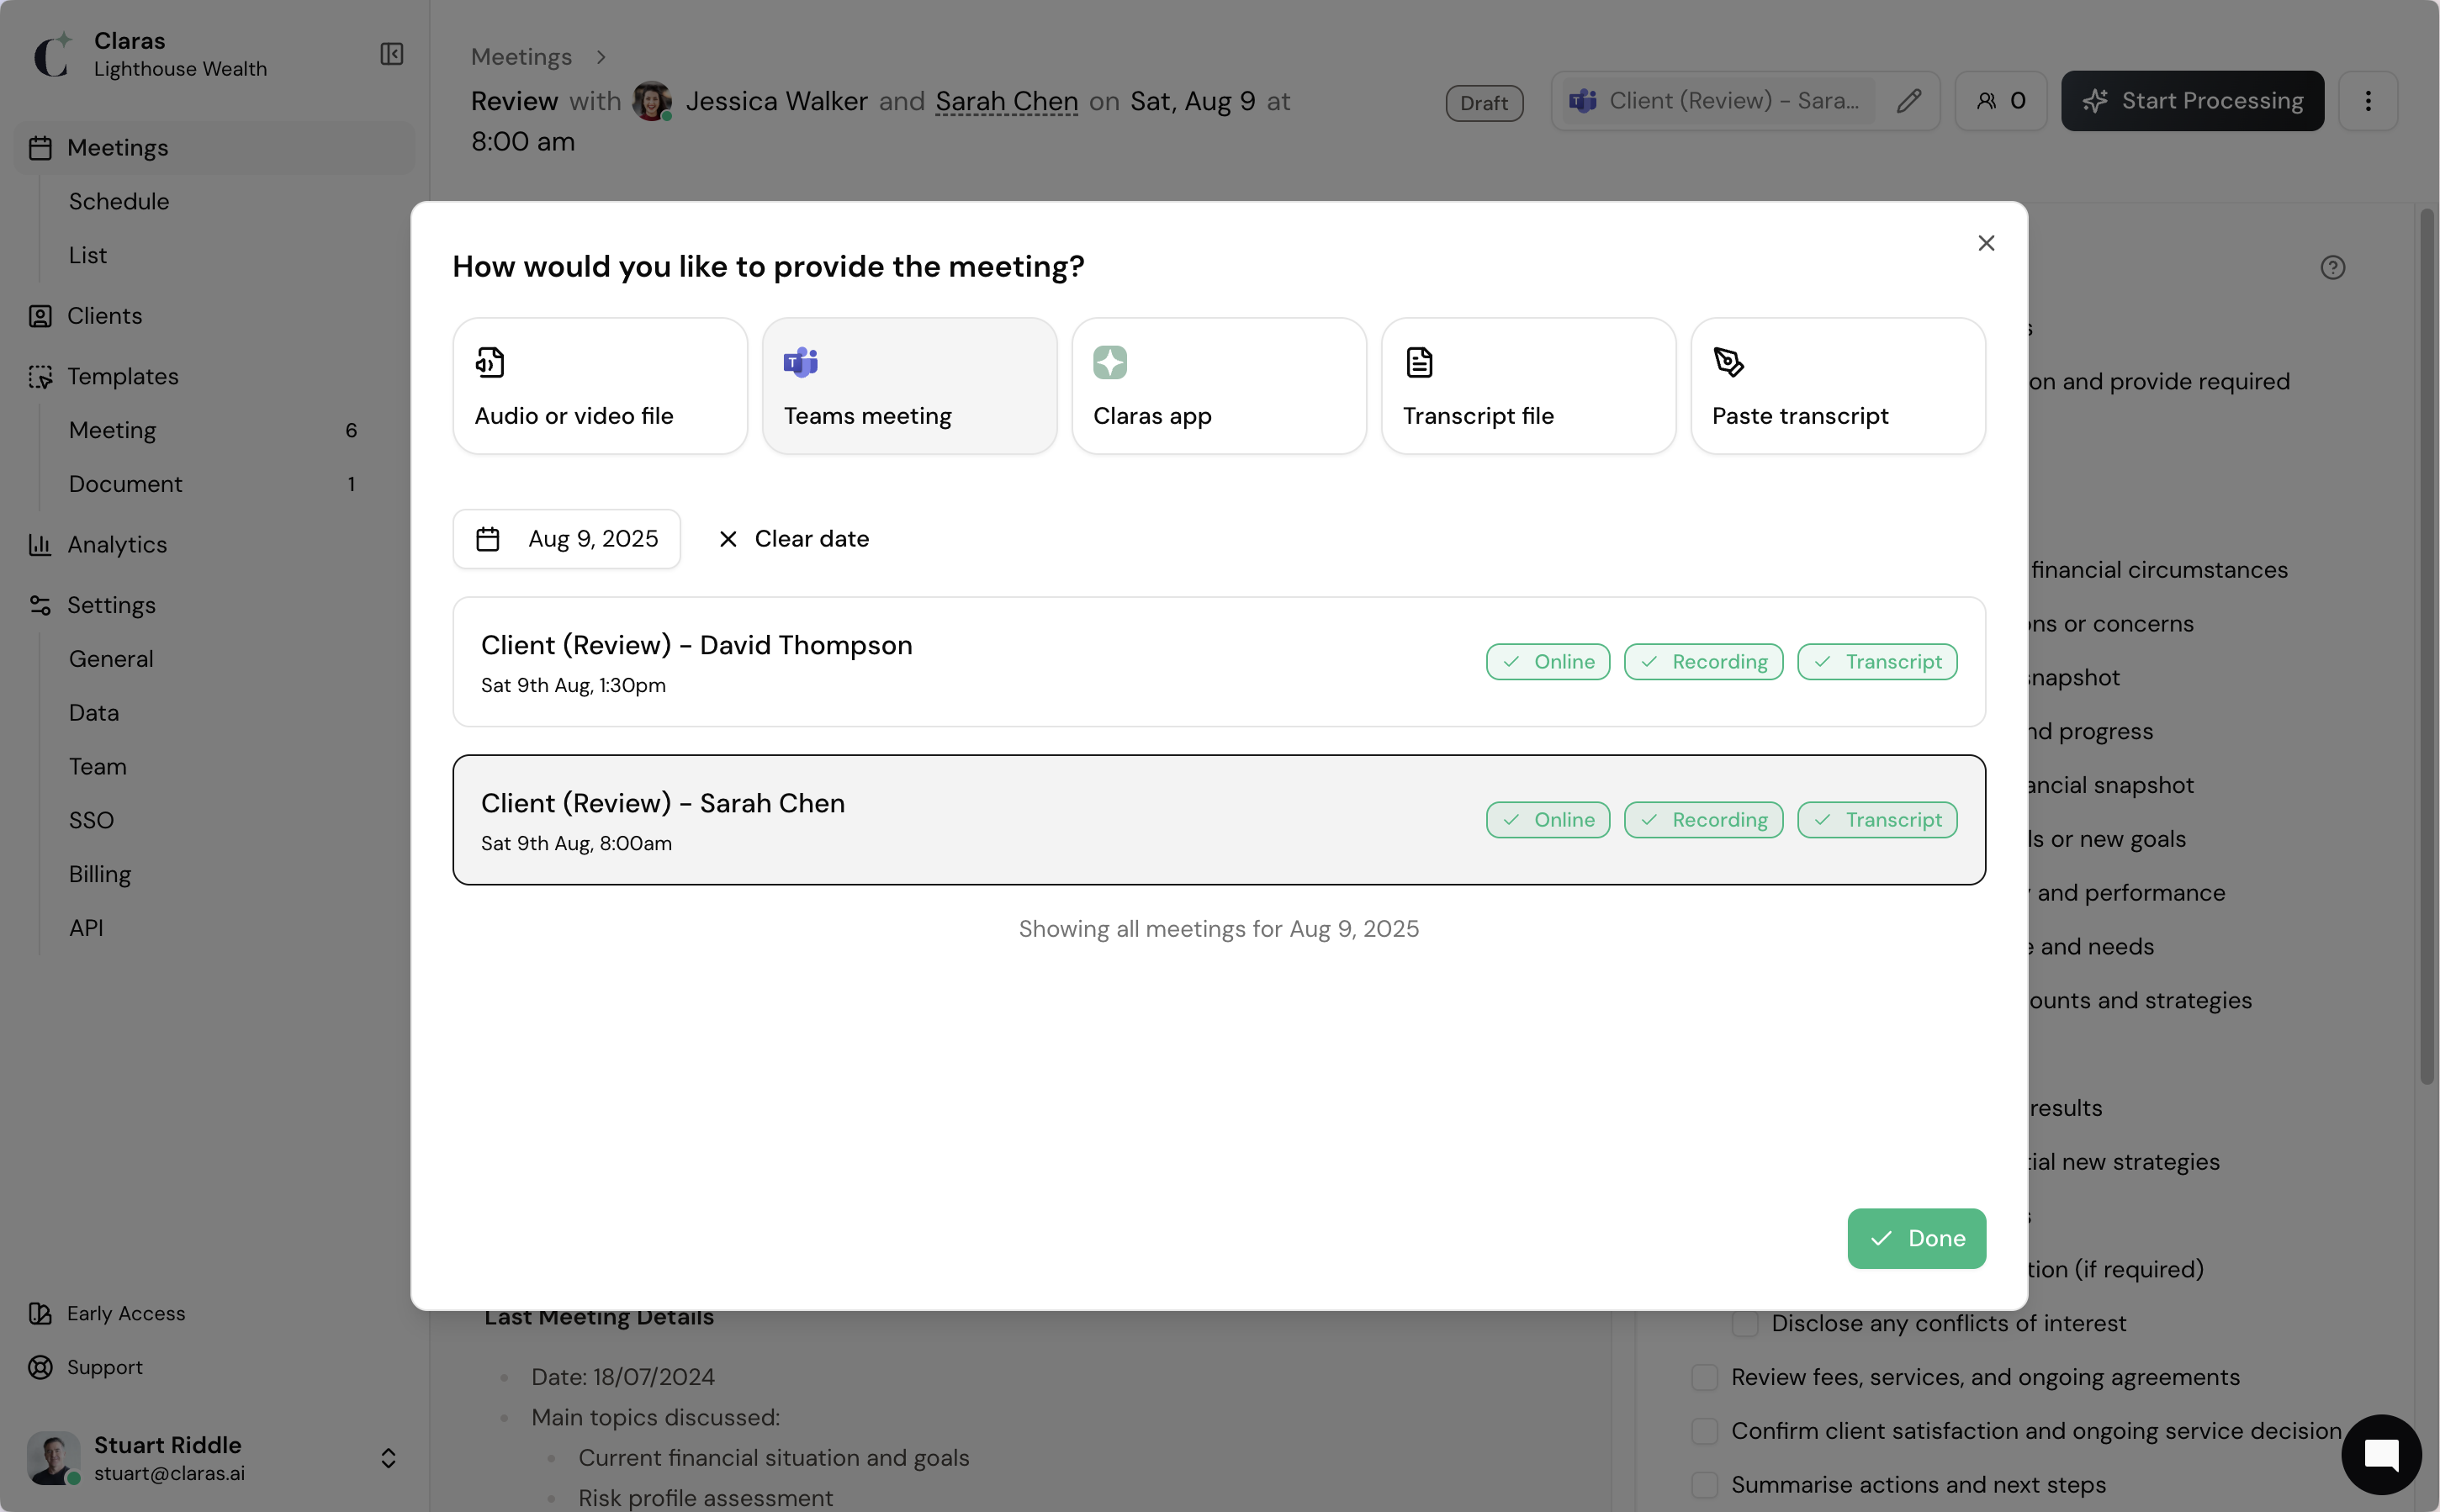This screenshot has height=1512, width=2440.
Task: Open Billing settings
Action: click(100, 874)
